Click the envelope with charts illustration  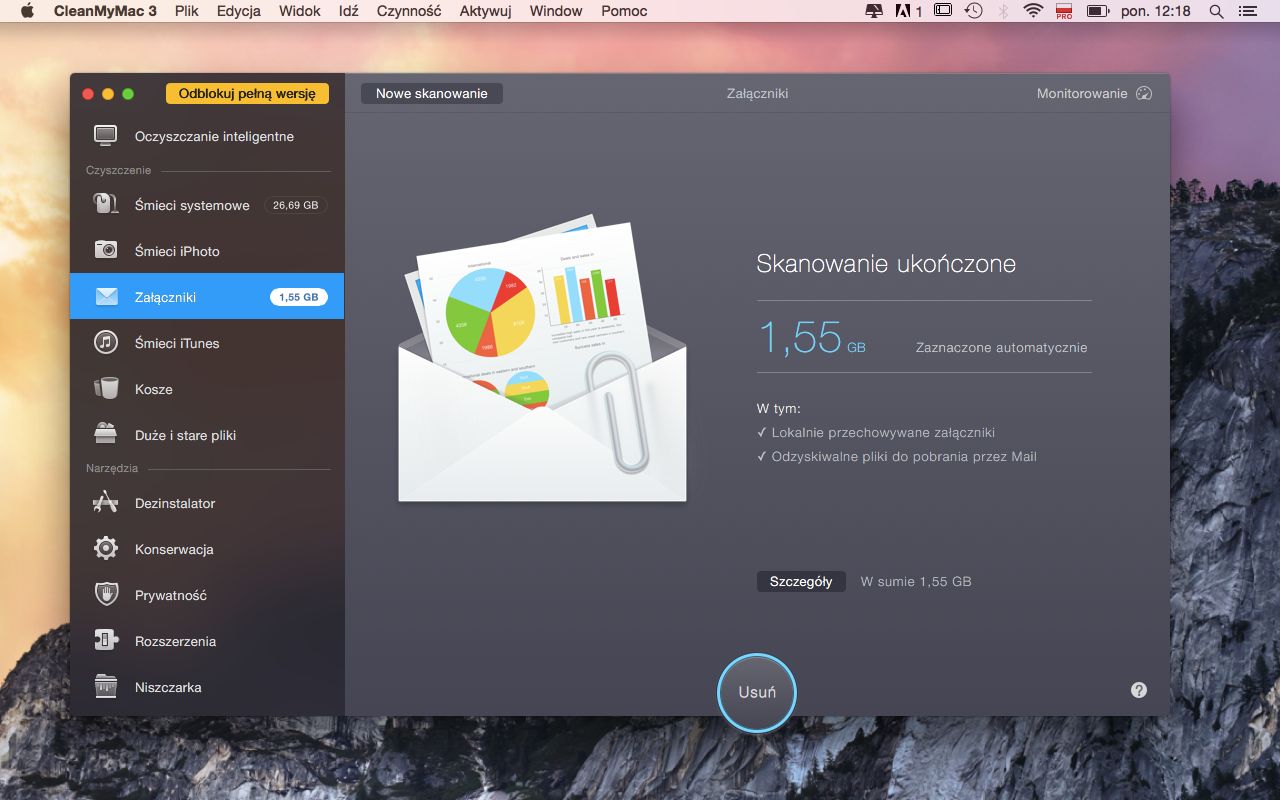tap(543, 358)
